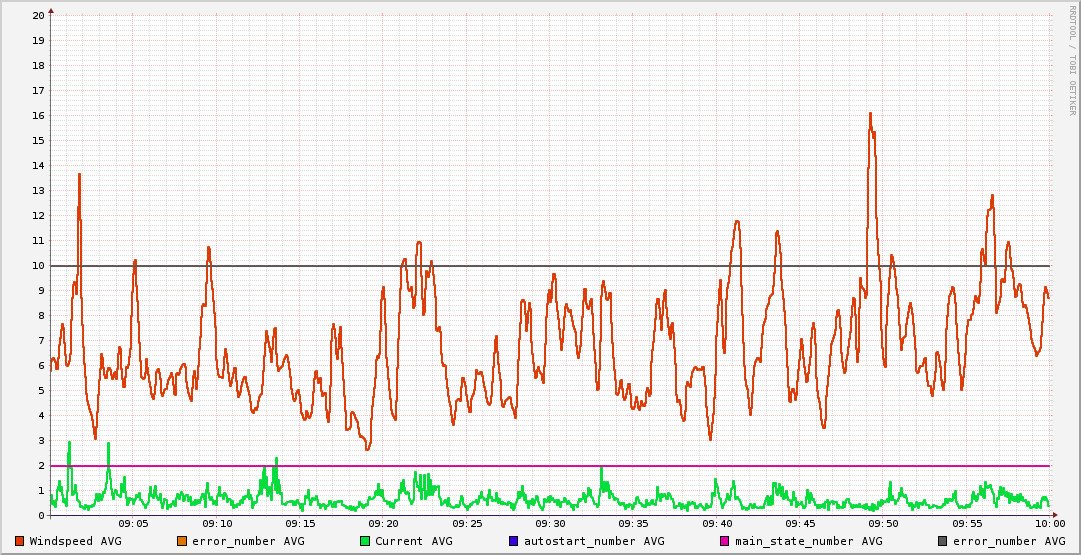The image size is (1081, 555).
Task: Click the RRDTOOL / TOBI OETIKER watermark
Action: click(1071, 60)
